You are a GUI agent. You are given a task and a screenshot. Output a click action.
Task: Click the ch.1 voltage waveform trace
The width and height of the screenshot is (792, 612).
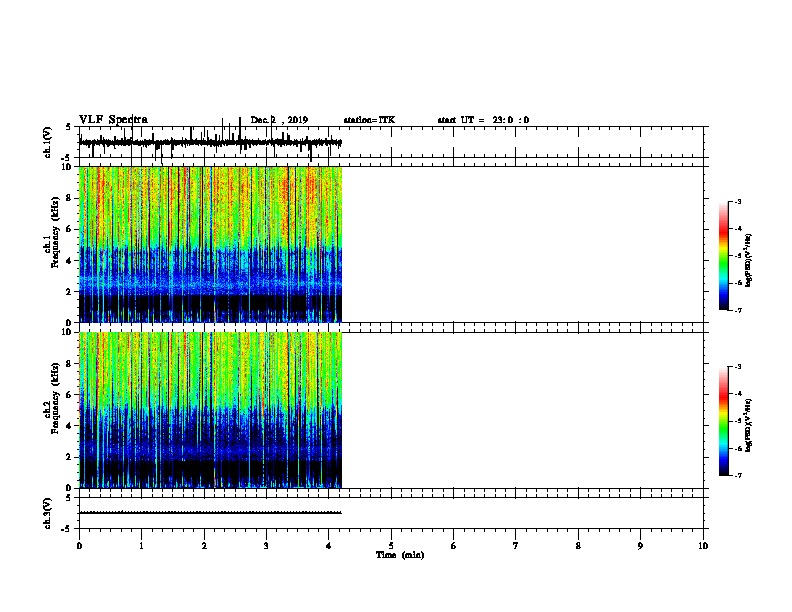point(211,143)
